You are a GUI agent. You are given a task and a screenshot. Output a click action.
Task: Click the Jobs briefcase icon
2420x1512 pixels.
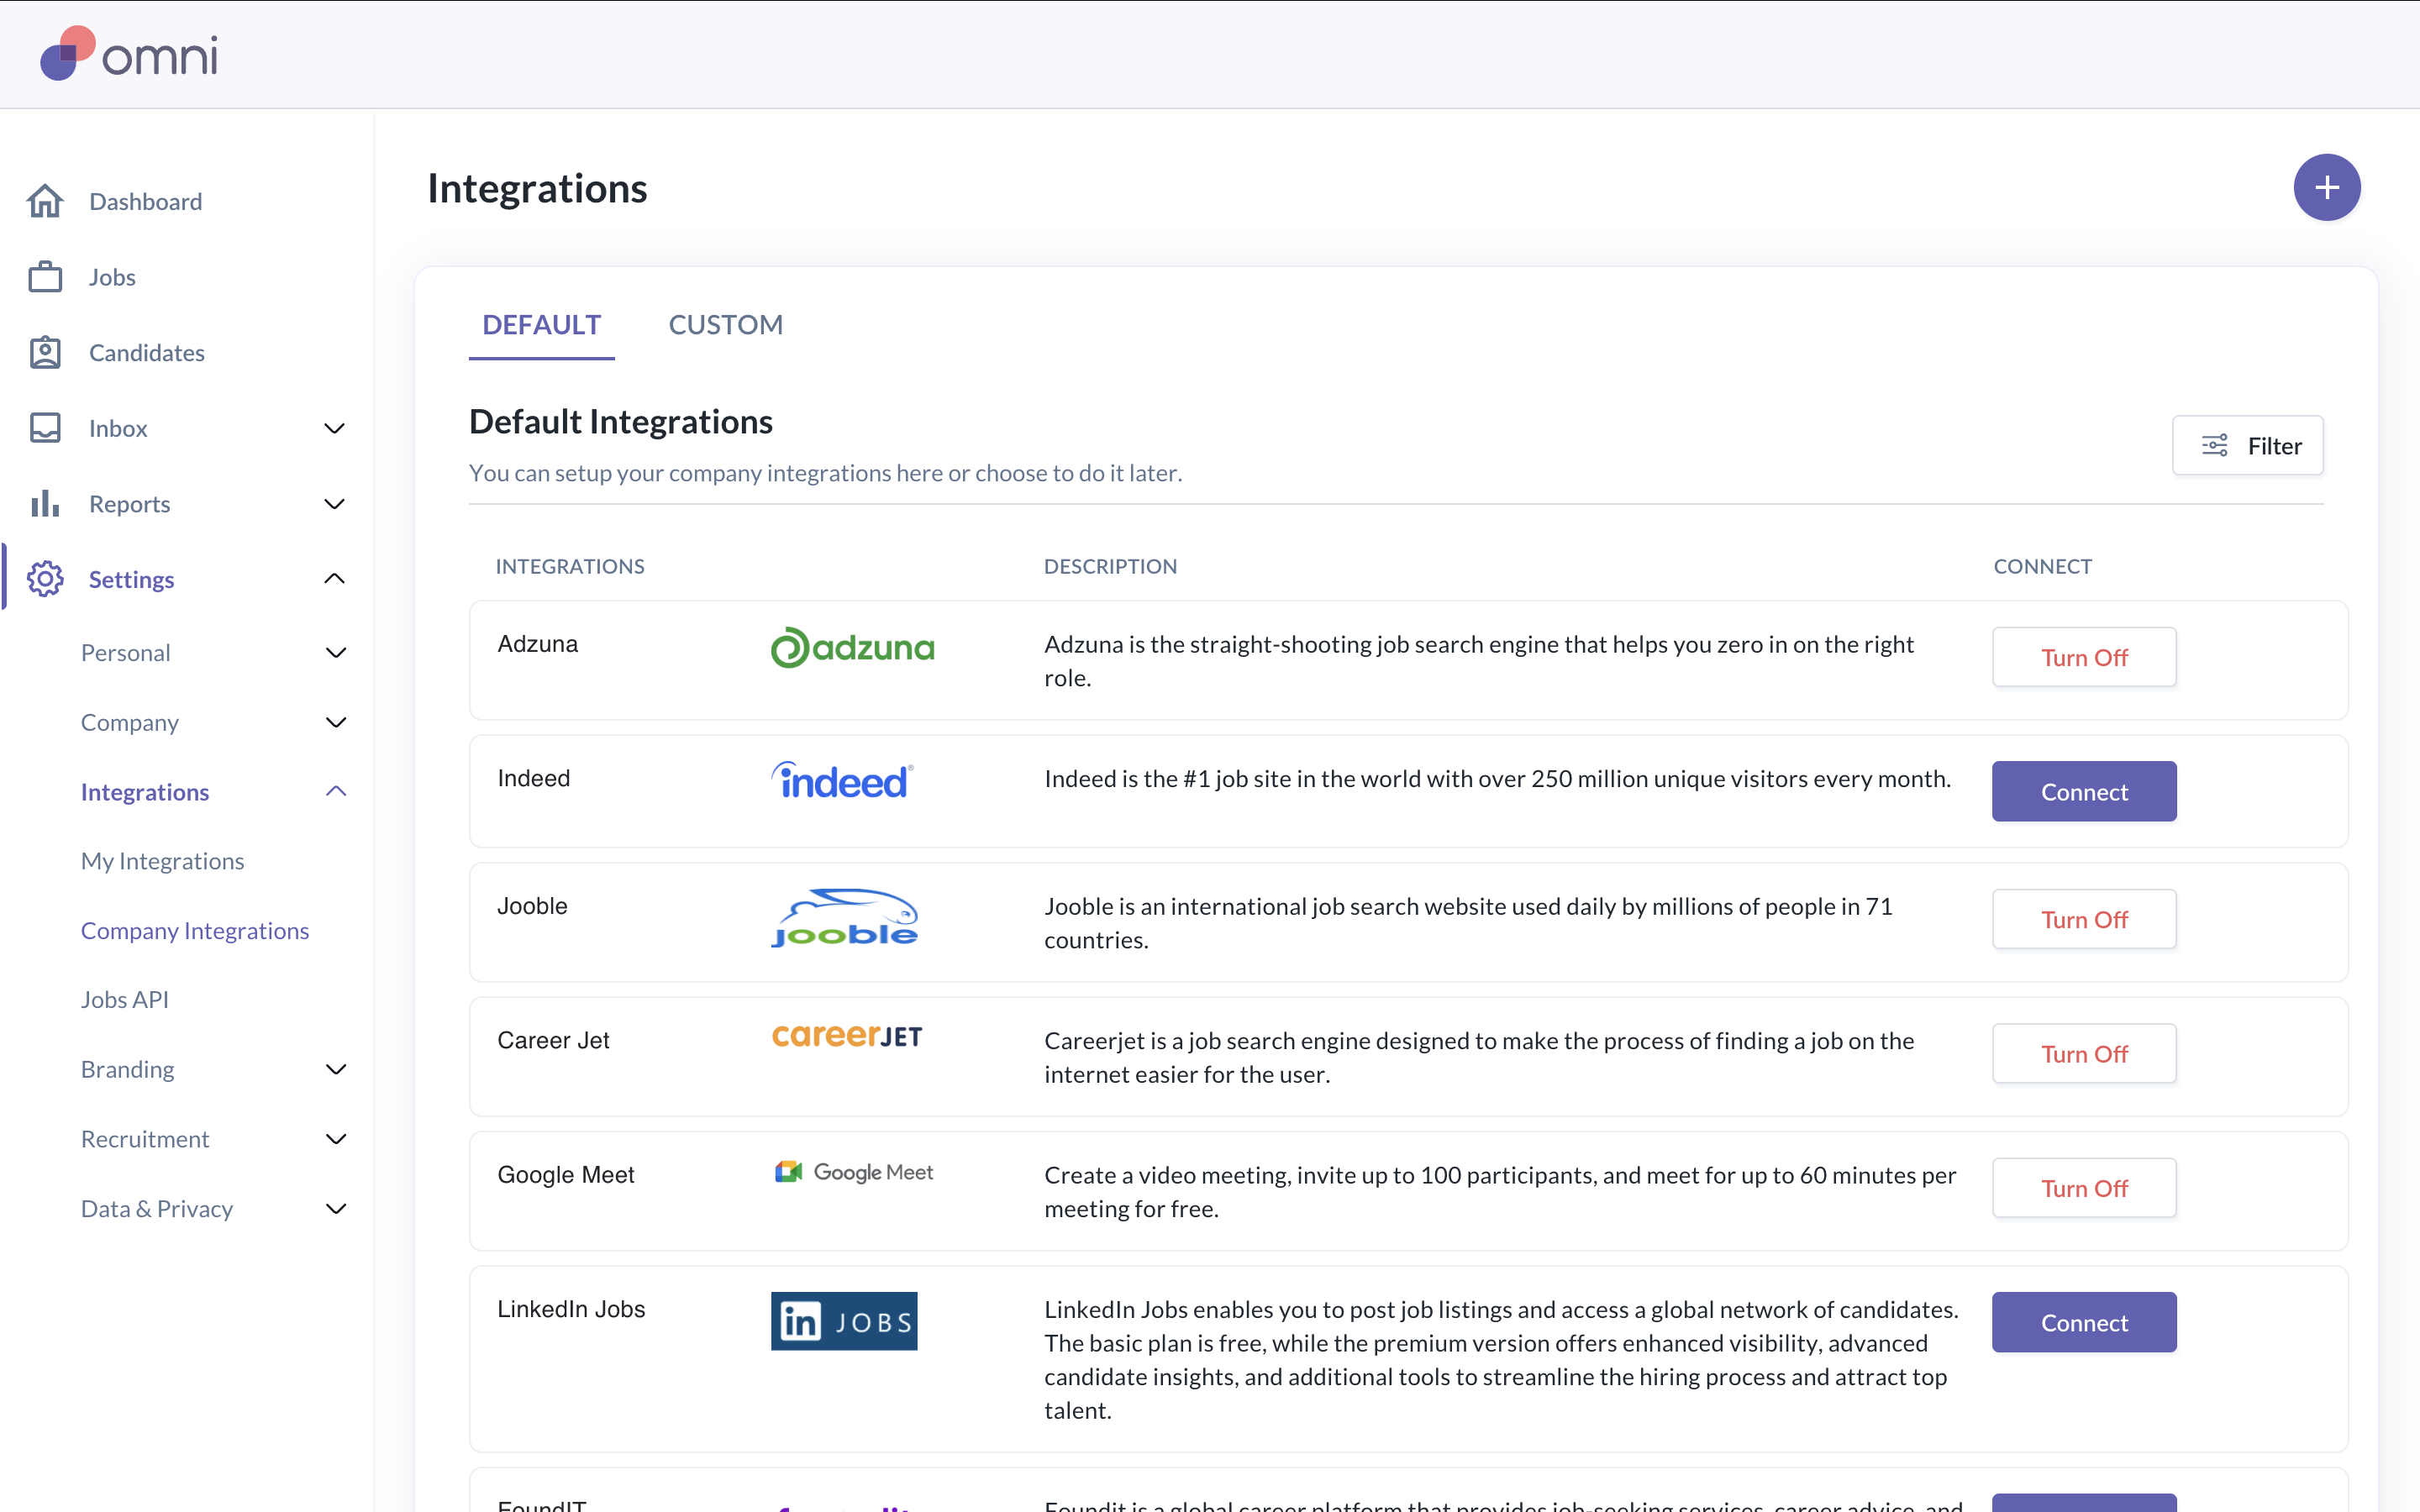click(45, 277)
